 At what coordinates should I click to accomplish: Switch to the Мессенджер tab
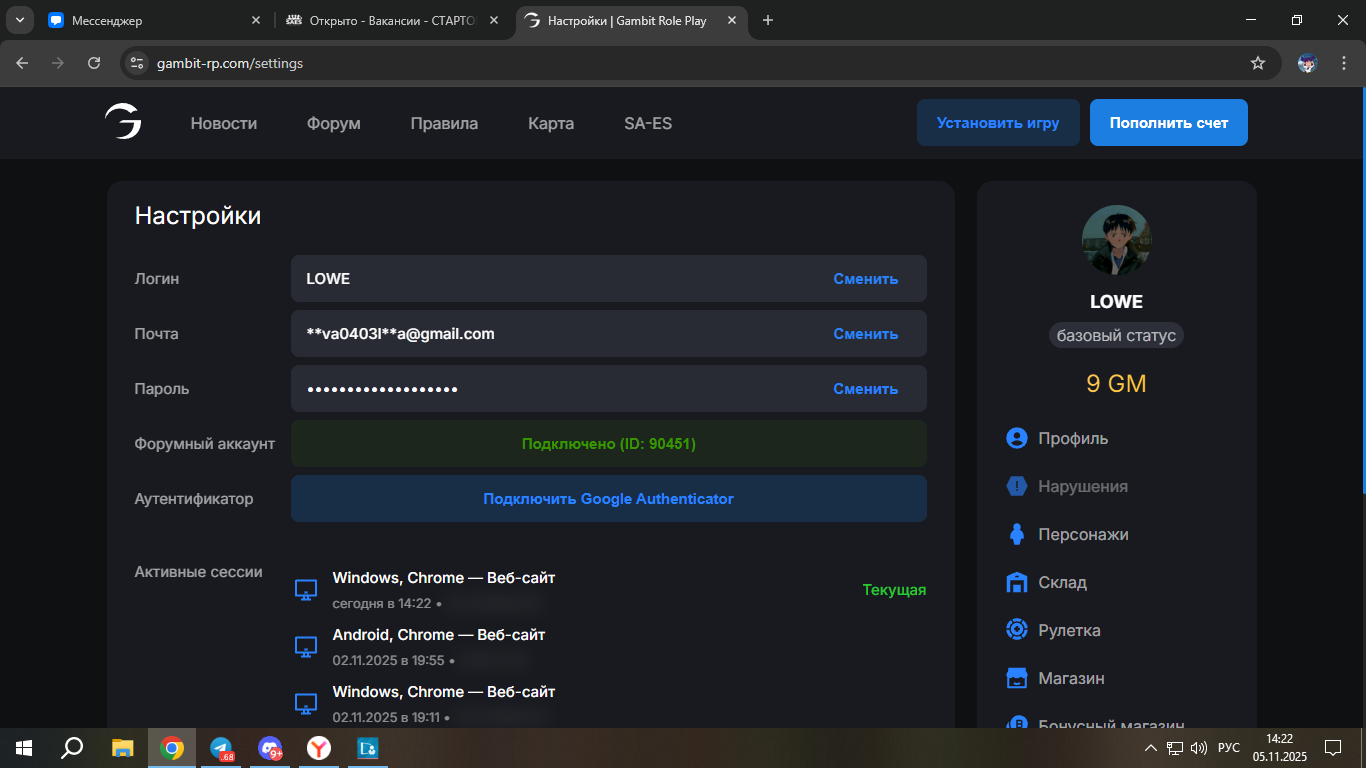tap(150, 20)
